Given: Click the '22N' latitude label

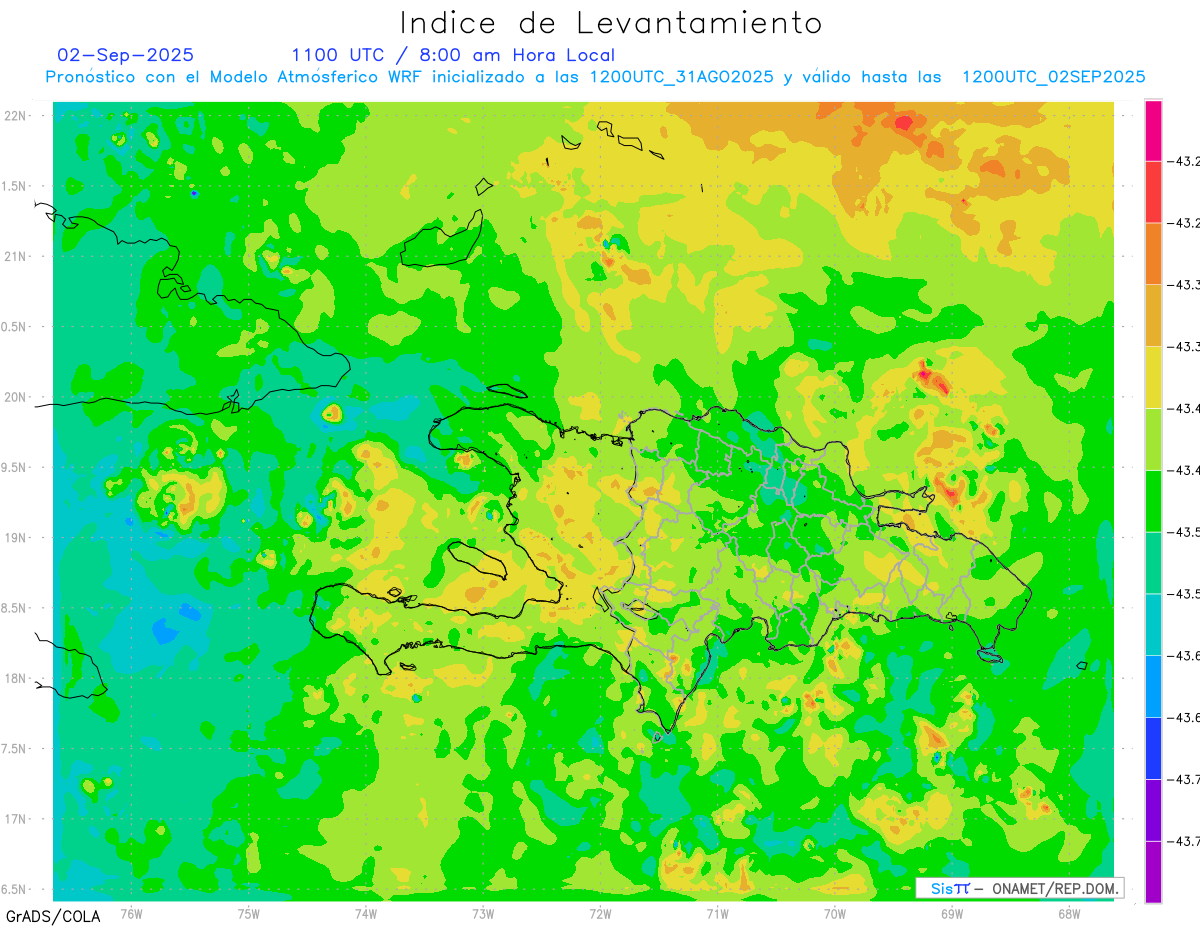Looking at the screenshot, I should (x=15, y=116).
